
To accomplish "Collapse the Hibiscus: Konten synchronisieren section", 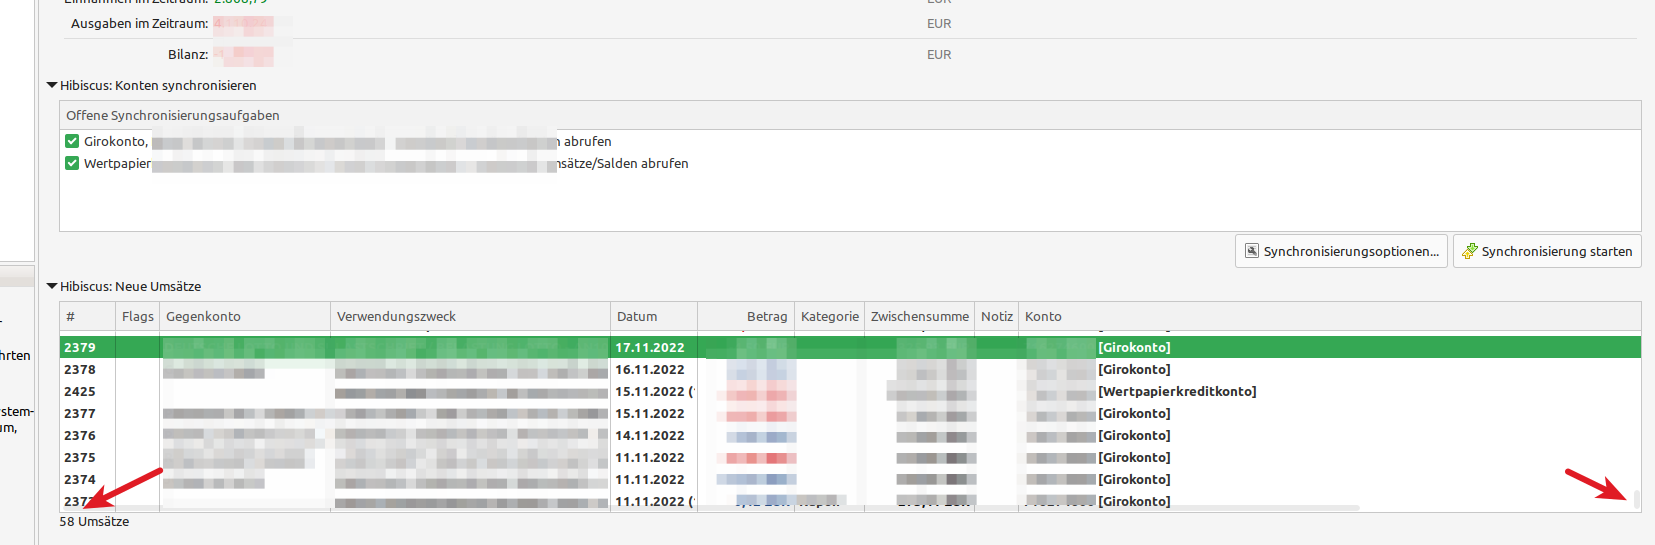I will coord(52,86).
